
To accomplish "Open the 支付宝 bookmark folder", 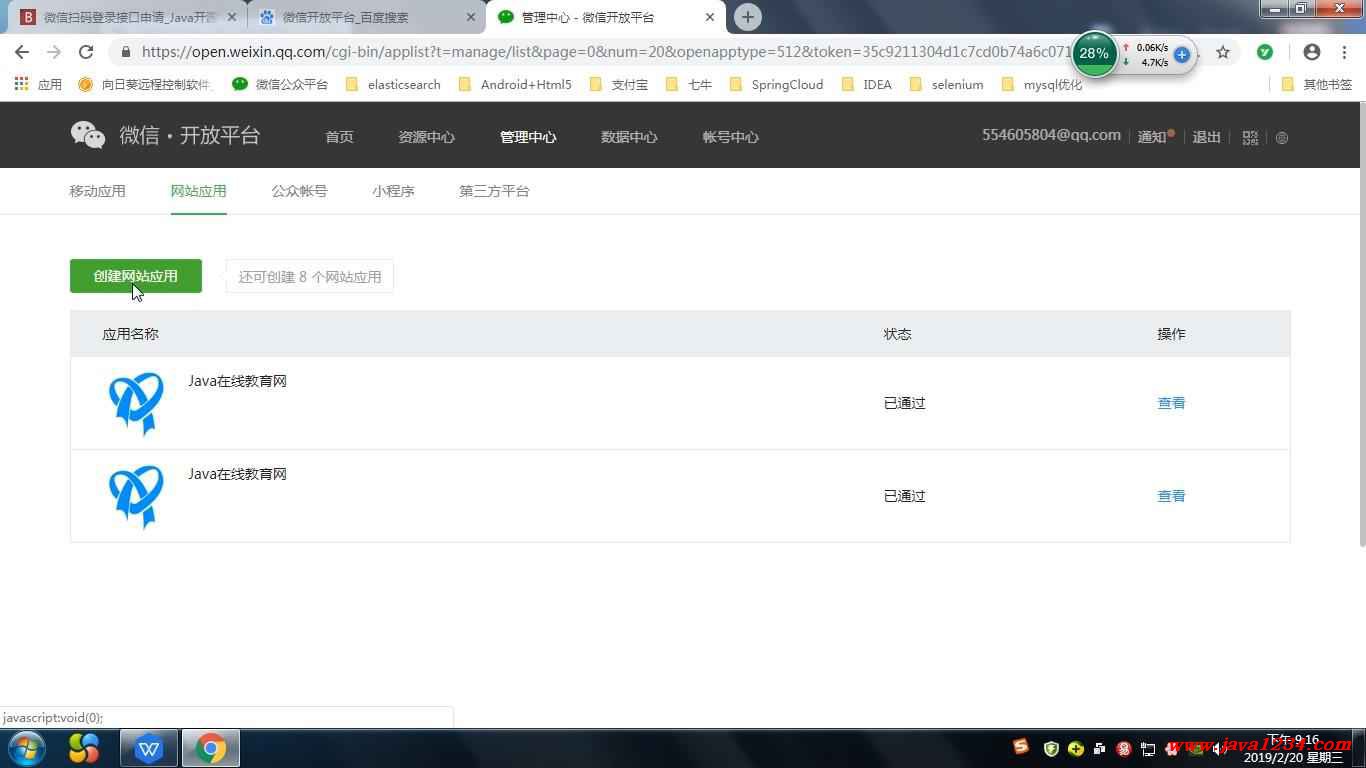I will click(x=619, y=84).
